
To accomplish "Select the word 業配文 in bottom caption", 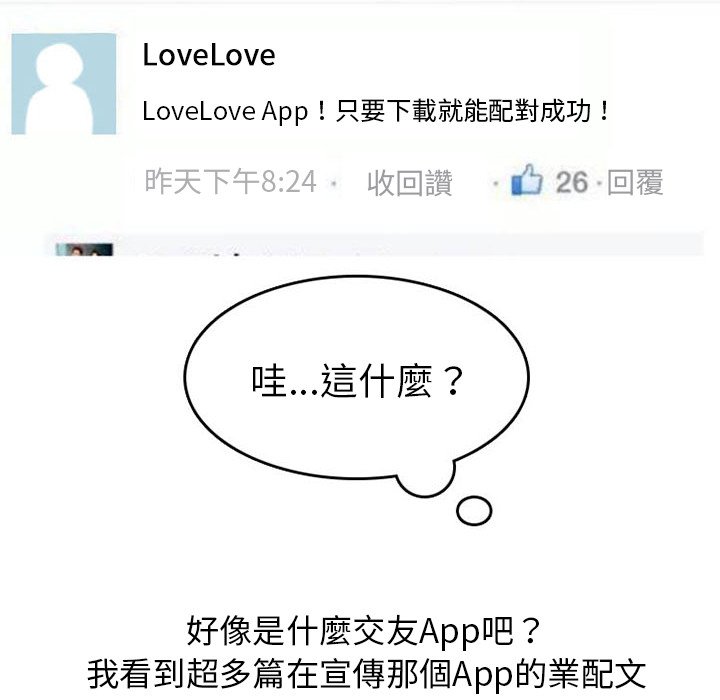I will (x=597, y=673).
